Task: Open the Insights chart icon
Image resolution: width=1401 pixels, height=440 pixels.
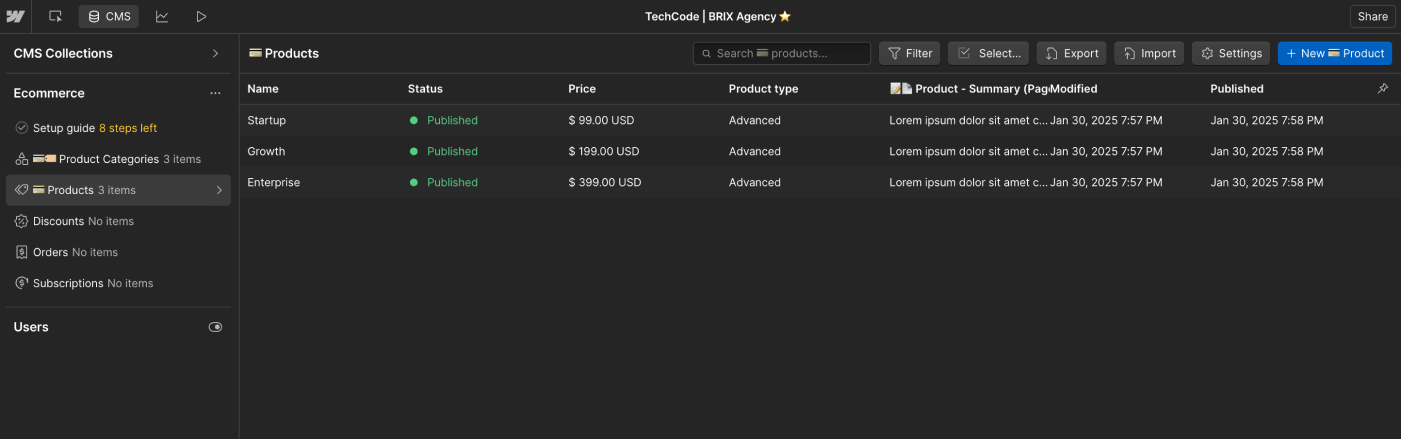Action: (162, 16)
